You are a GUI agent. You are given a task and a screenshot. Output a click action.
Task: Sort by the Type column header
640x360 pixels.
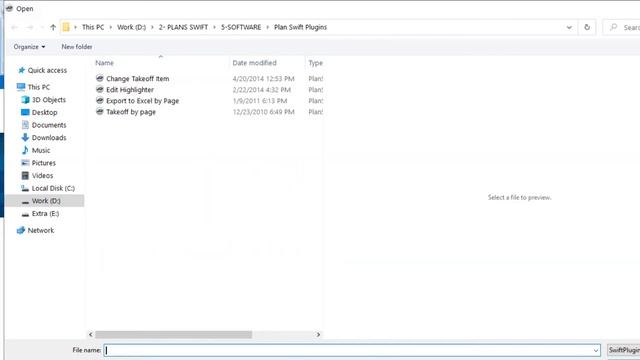316,63
